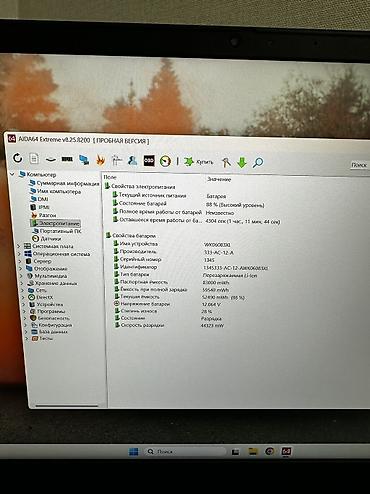Click the memory module toolbar icon
Screen dimensions: 370x494
(67, 160)
